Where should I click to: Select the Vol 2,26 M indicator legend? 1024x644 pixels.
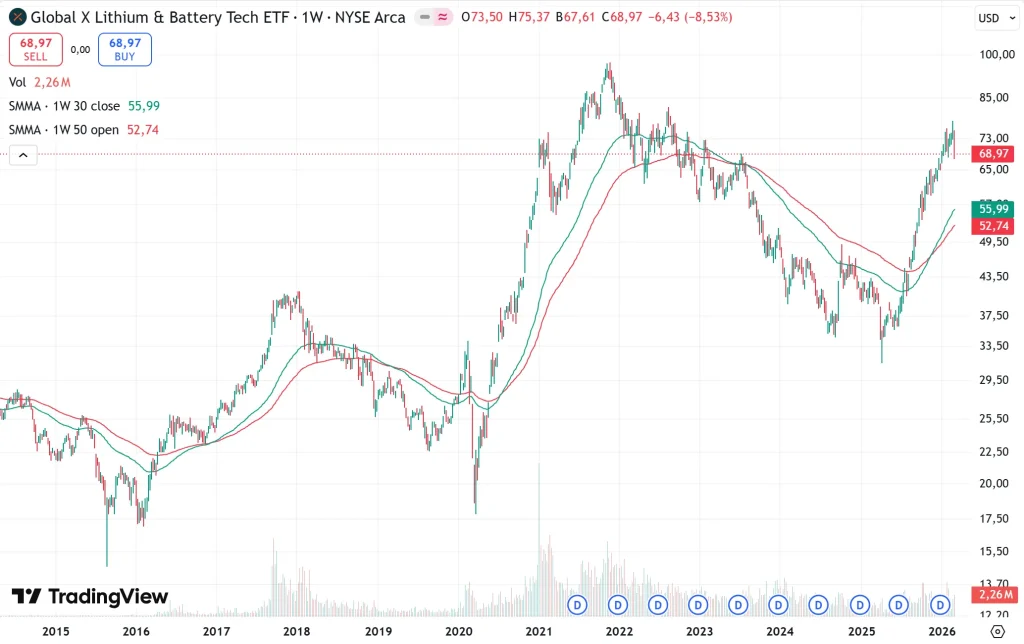(39, 82)
